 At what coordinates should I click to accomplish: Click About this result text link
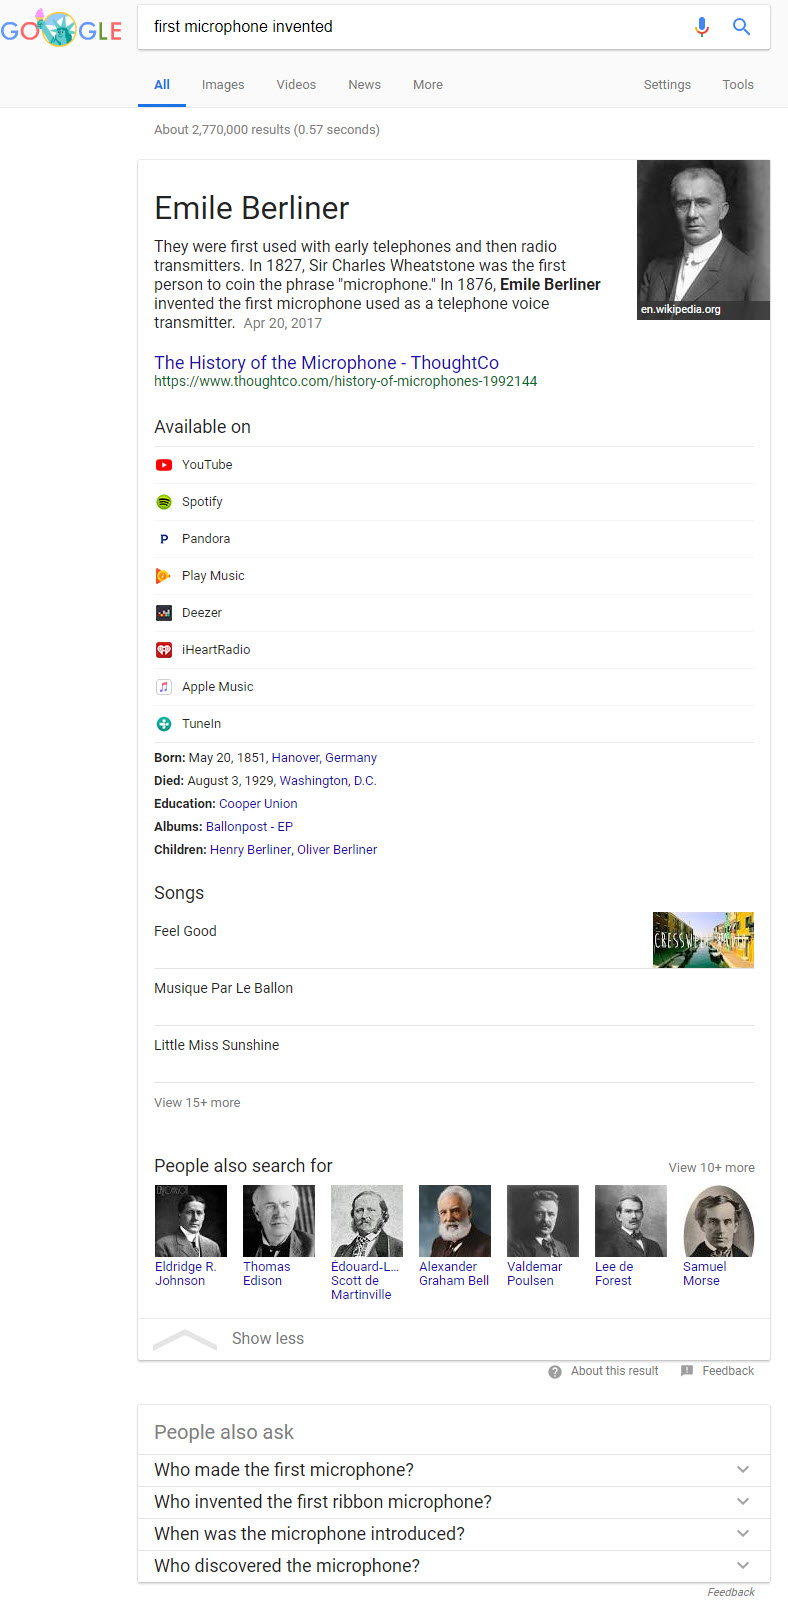[x=614, y=1371]
